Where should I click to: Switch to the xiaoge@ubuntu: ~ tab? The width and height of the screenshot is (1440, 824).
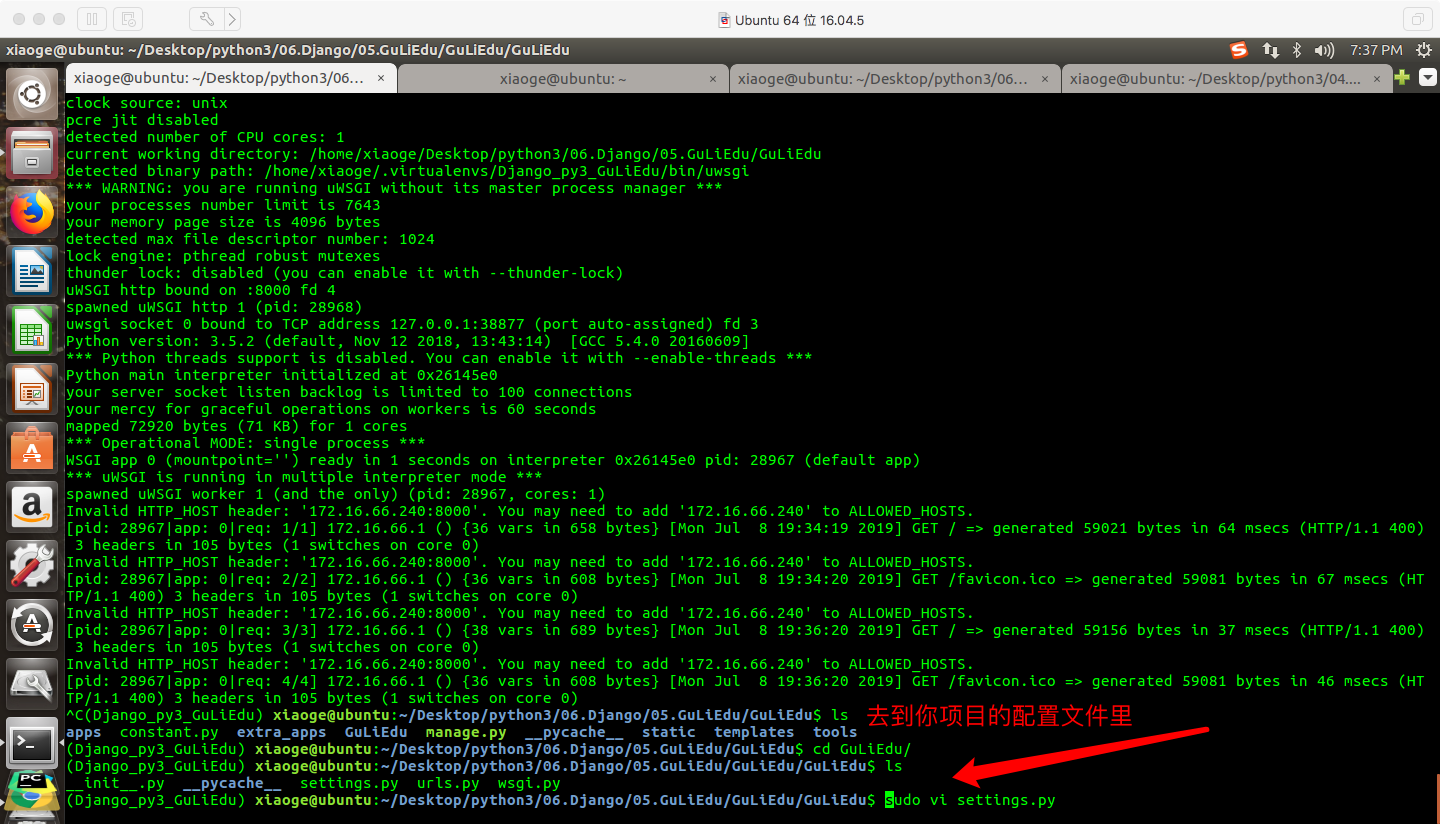click(x=562, y=79)
